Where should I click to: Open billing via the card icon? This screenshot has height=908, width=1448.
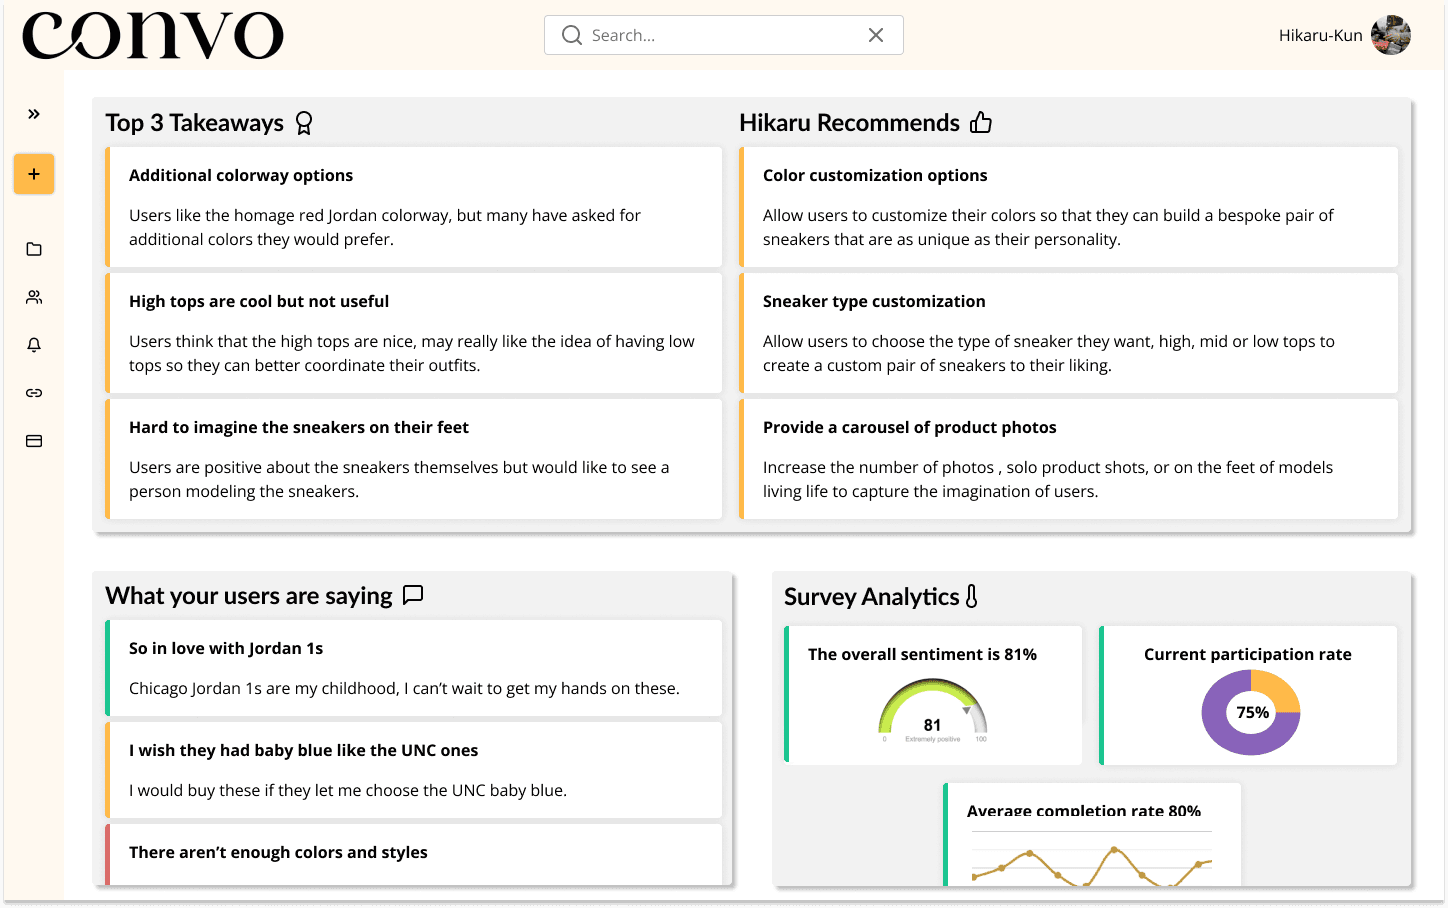[x=33, y=440]
